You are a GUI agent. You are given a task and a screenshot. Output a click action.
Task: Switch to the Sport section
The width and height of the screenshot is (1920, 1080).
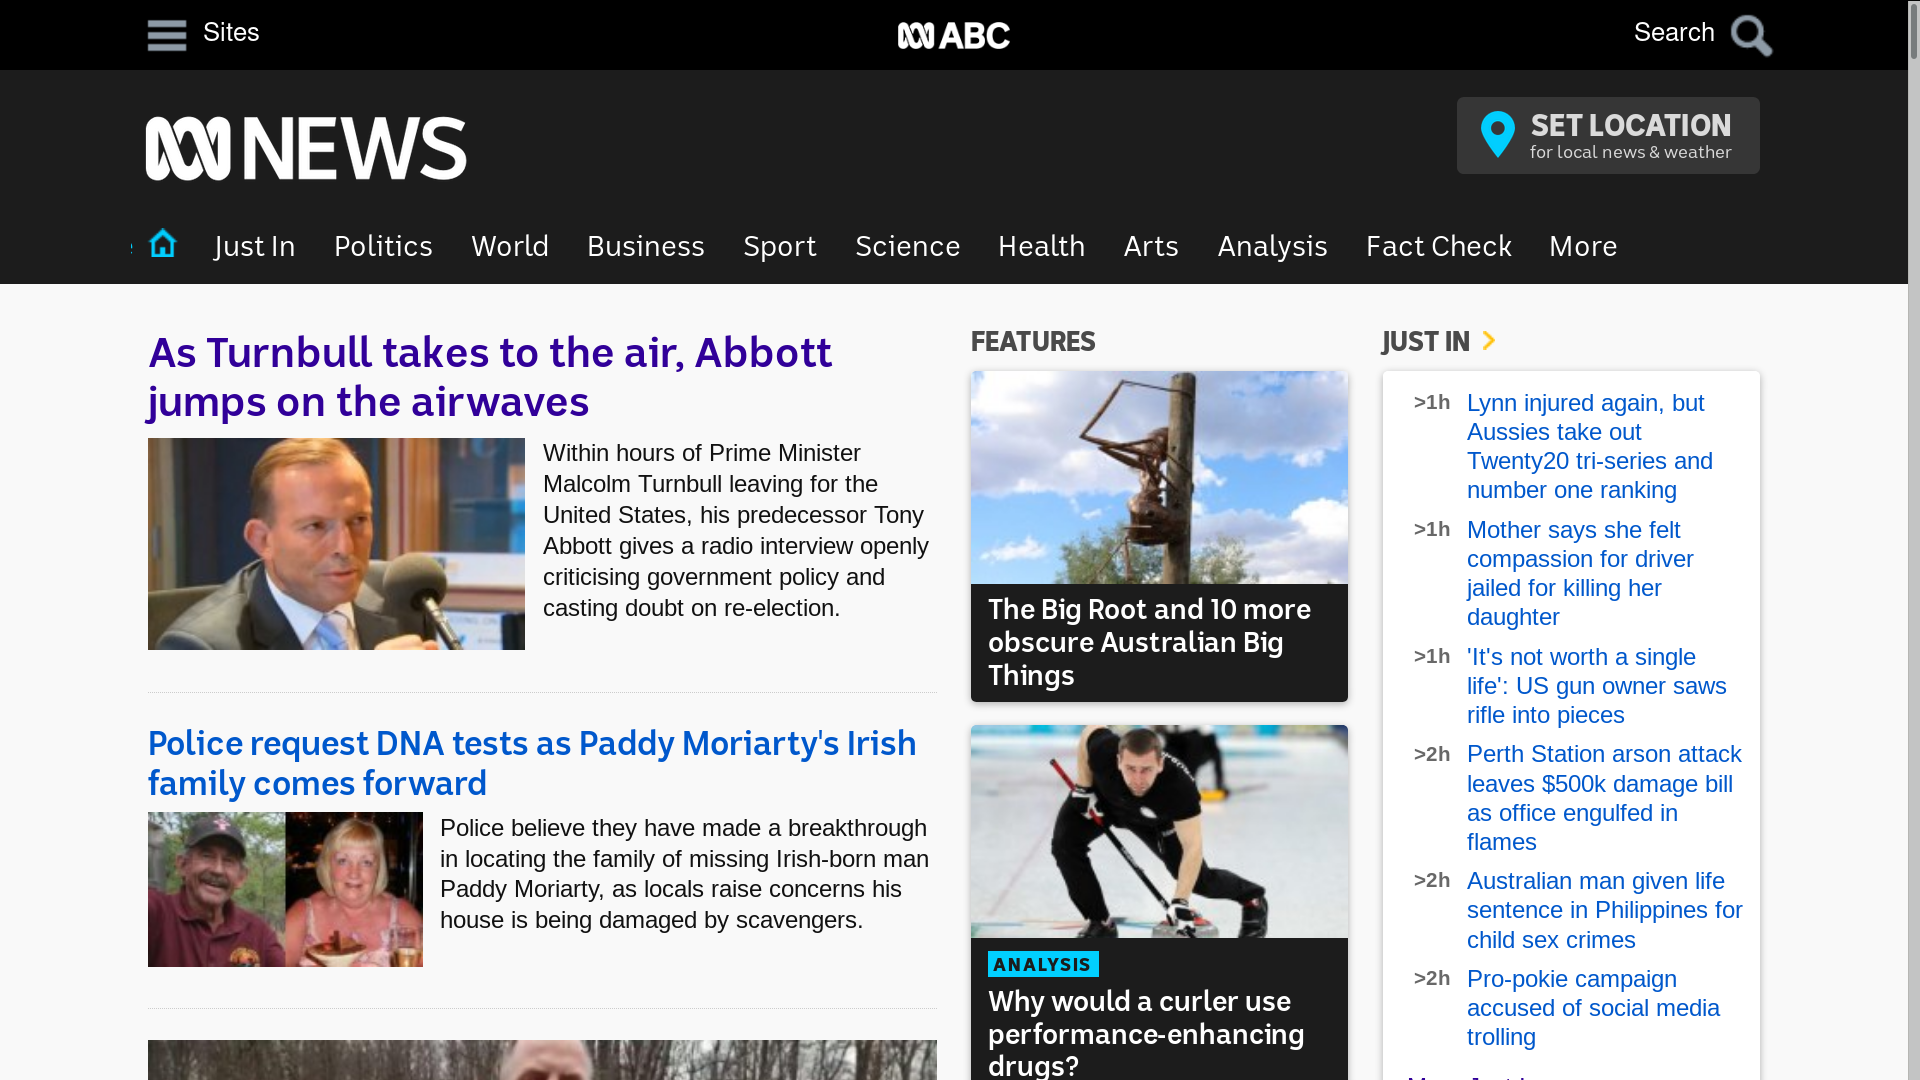(779, 246)
